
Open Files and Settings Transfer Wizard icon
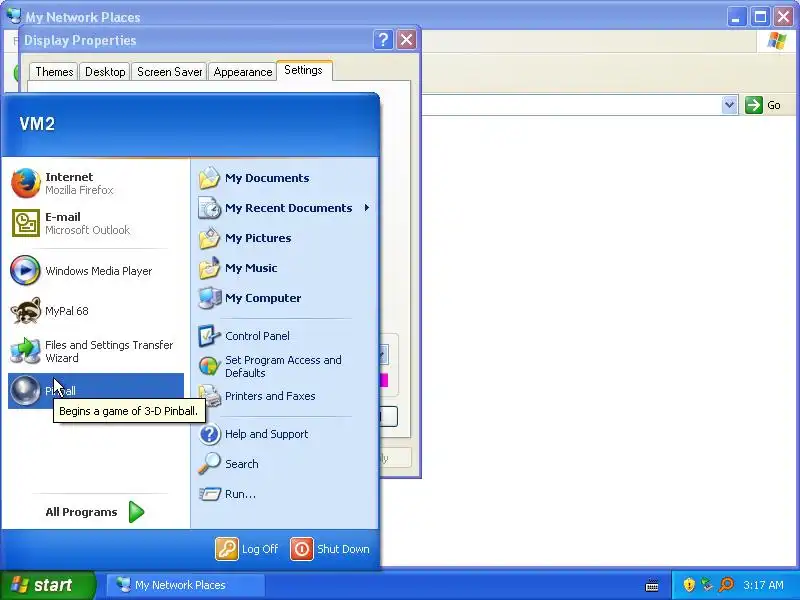25,351
